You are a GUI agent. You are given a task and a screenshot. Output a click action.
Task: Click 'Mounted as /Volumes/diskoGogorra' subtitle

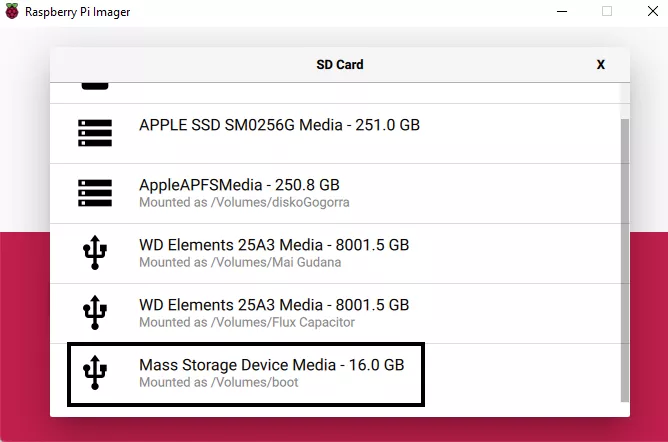244,202
